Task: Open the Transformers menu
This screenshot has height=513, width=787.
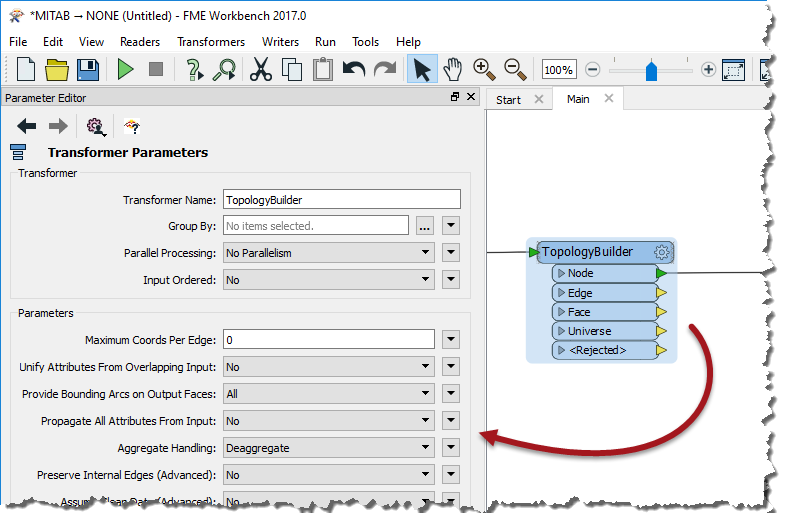Action: pos(211,42)
